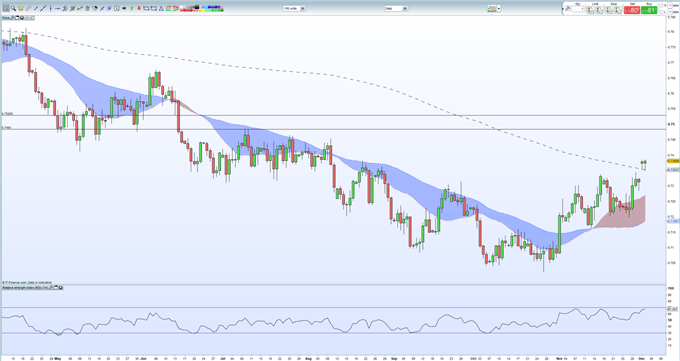
Task: Expand the 100 units dropdown
Action: click(302, 8)
